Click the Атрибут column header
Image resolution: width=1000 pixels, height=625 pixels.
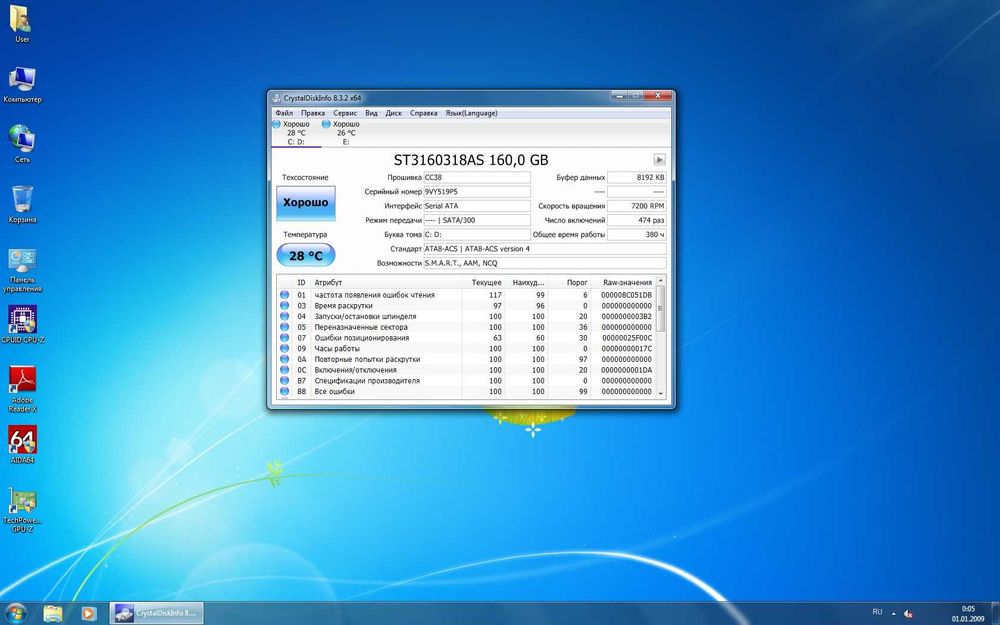click(386, 282)
